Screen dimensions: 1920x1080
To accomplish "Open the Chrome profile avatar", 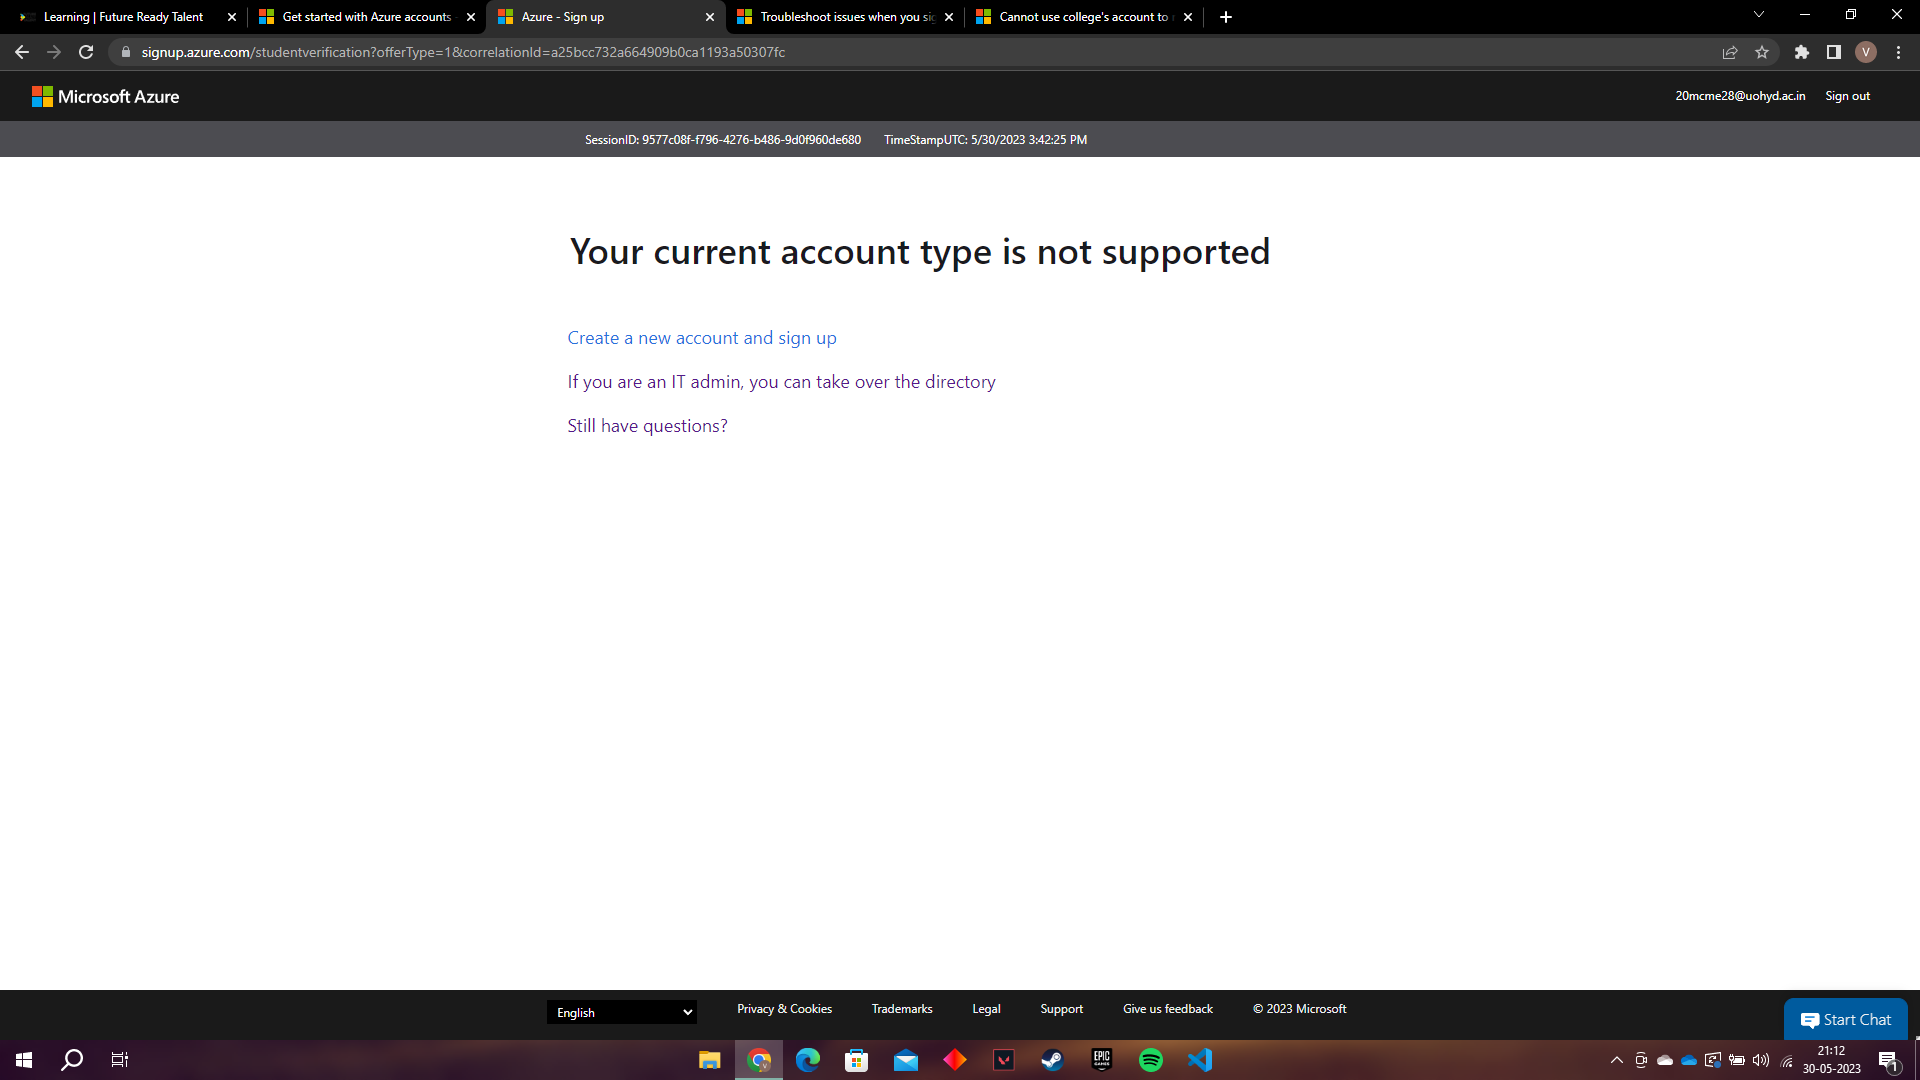I will [x=1866, y=52].
